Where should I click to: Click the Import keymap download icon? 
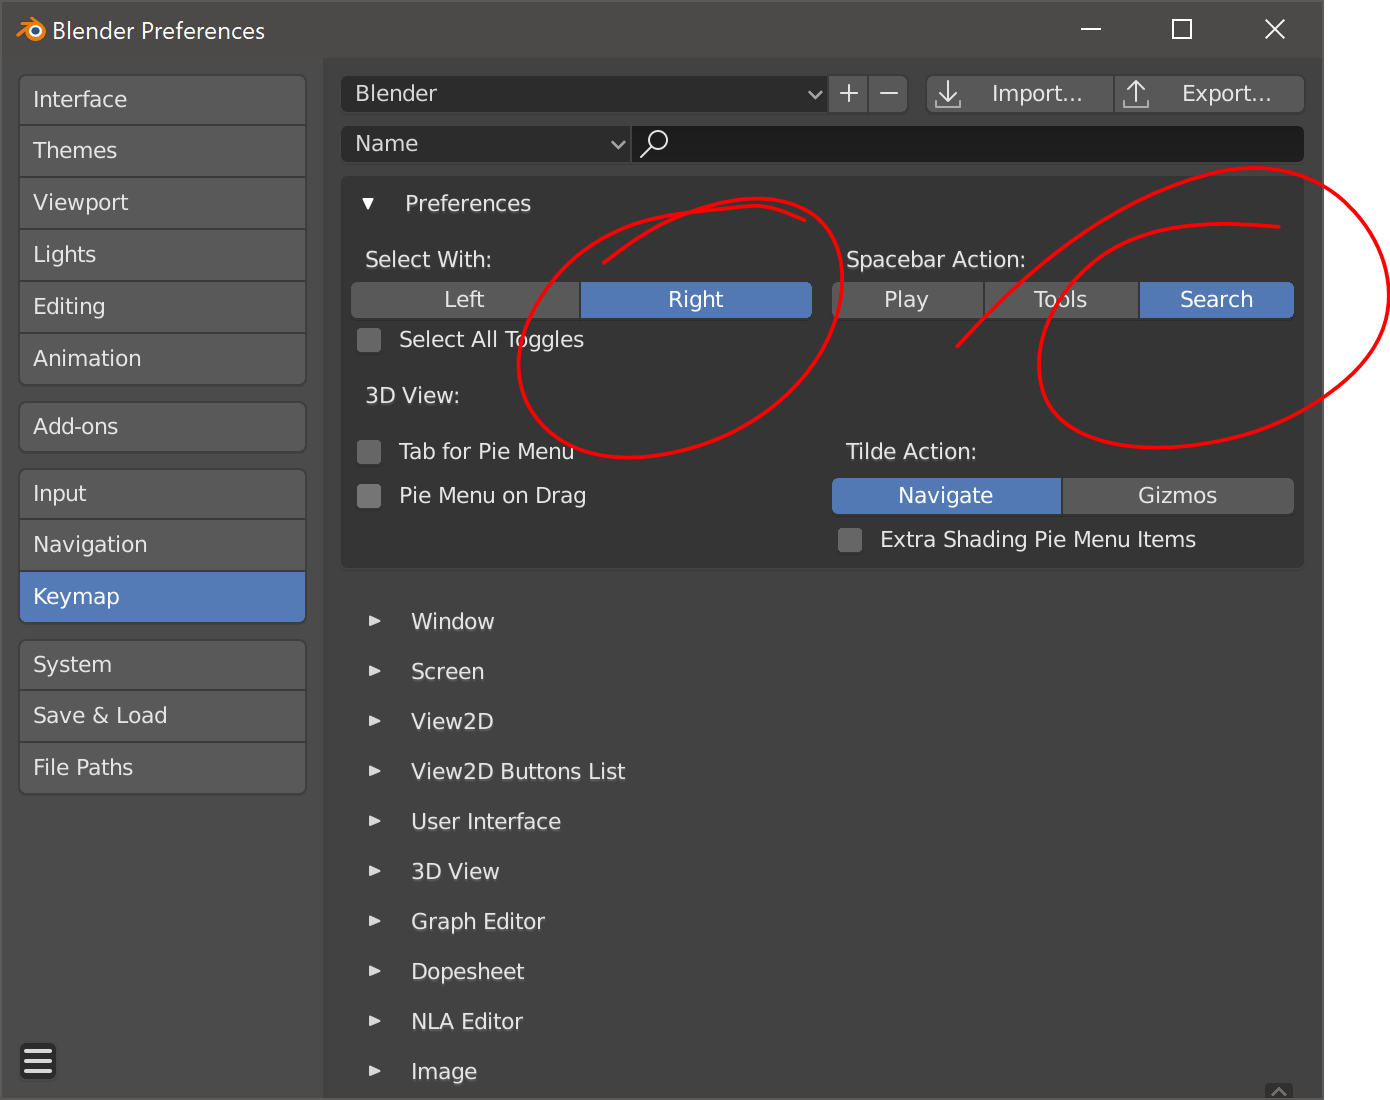click(948, 94)
